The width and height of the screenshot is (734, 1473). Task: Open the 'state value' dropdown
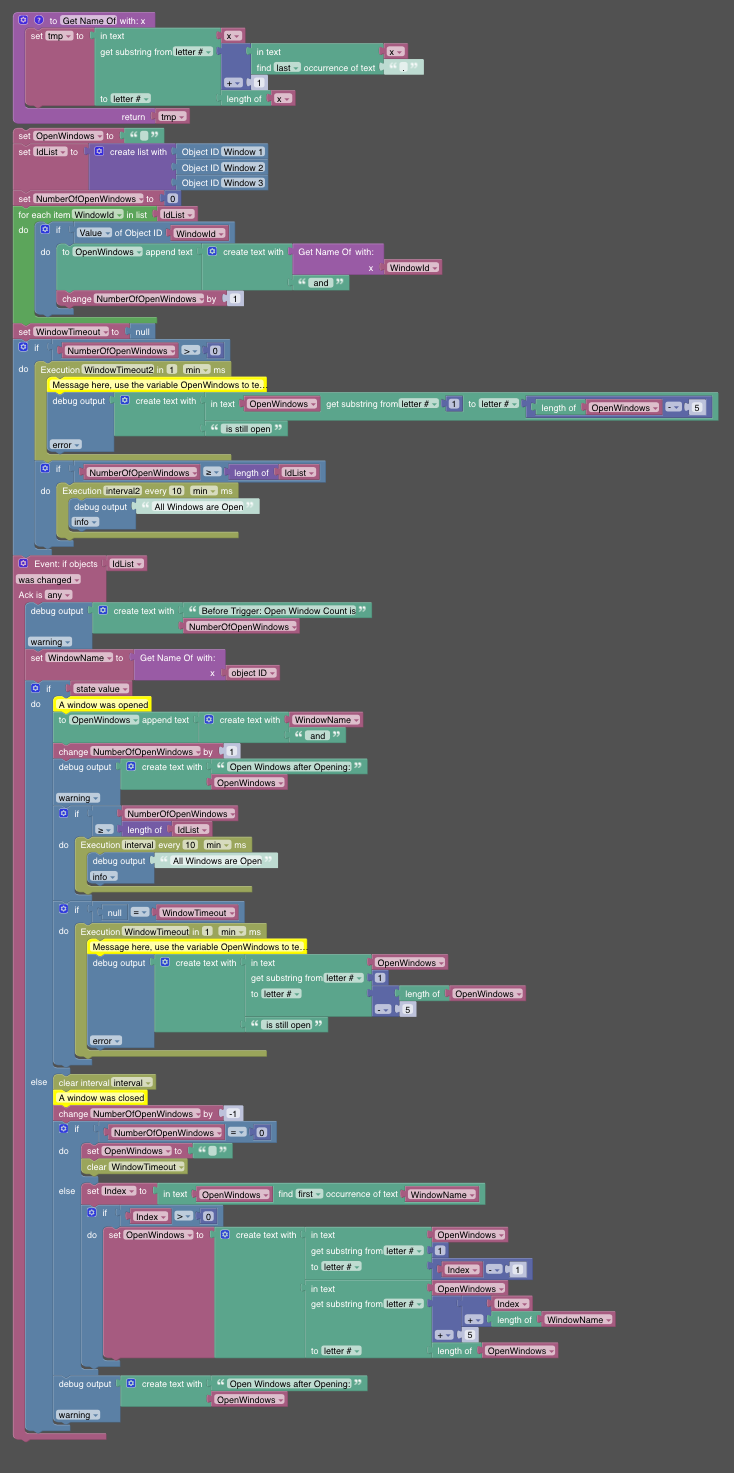(102, 689)
